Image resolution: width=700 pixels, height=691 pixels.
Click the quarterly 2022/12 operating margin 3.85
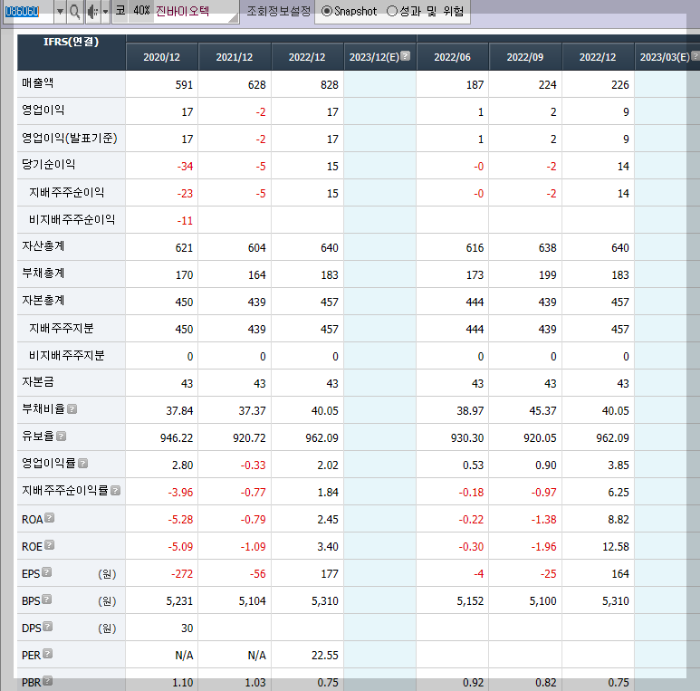click(619, 465)
